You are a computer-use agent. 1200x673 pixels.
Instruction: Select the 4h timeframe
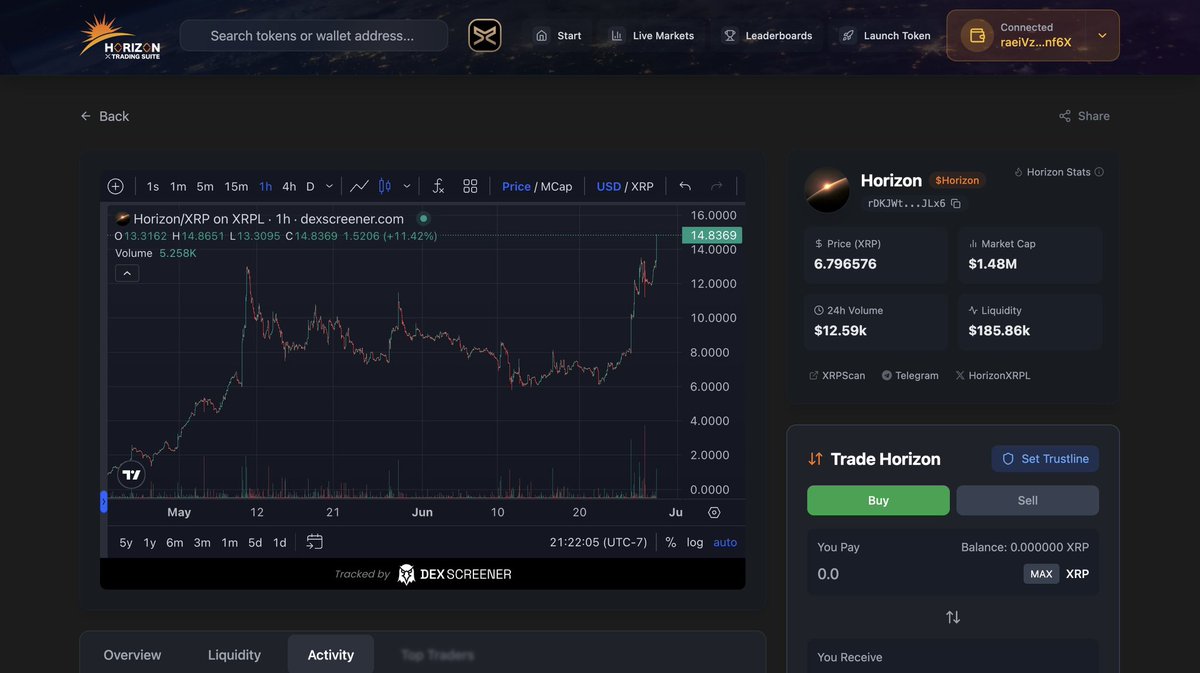289,186
